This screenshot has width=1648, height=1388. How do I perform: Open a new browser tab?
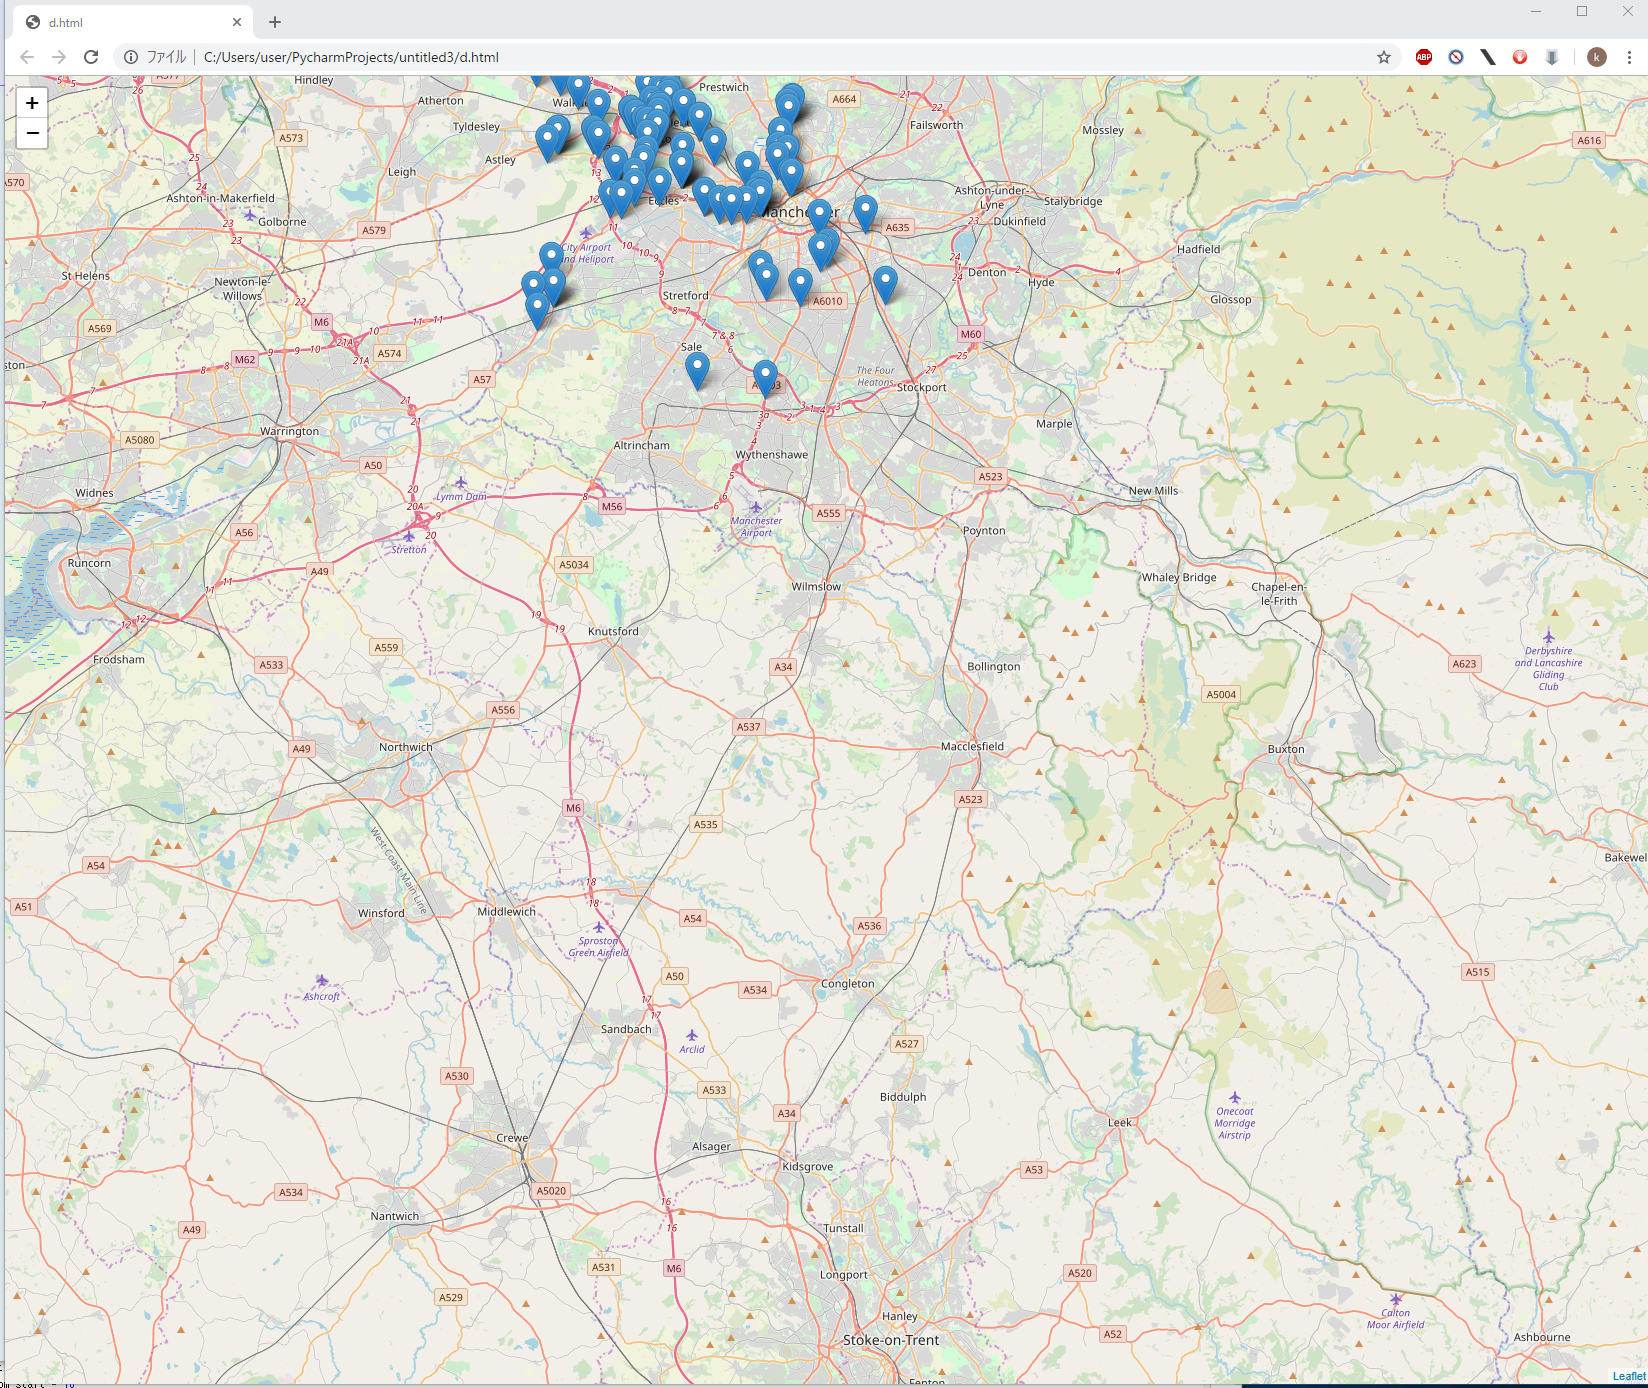tap(275, 22)
